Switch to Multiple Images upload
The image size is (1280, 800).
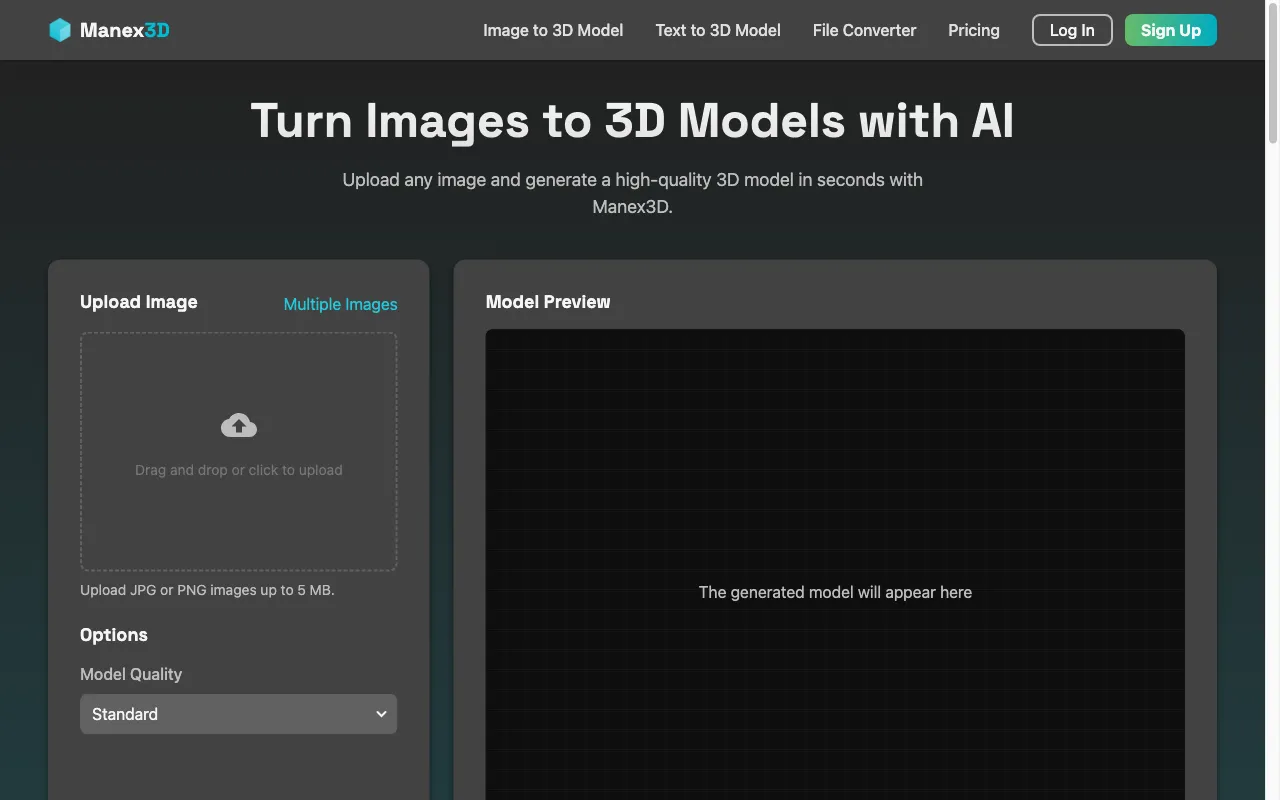[340, 304]
